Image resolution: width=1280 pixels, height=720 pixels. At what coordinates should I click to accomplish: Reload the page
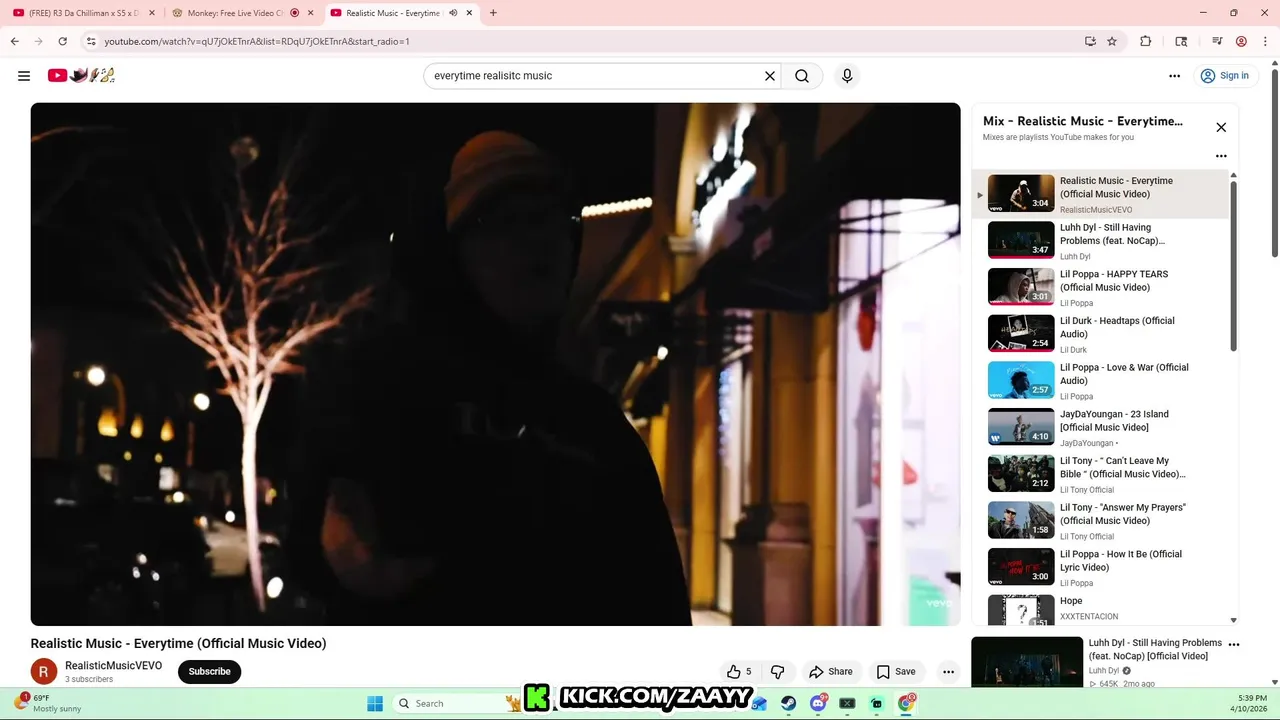(62, 41)
